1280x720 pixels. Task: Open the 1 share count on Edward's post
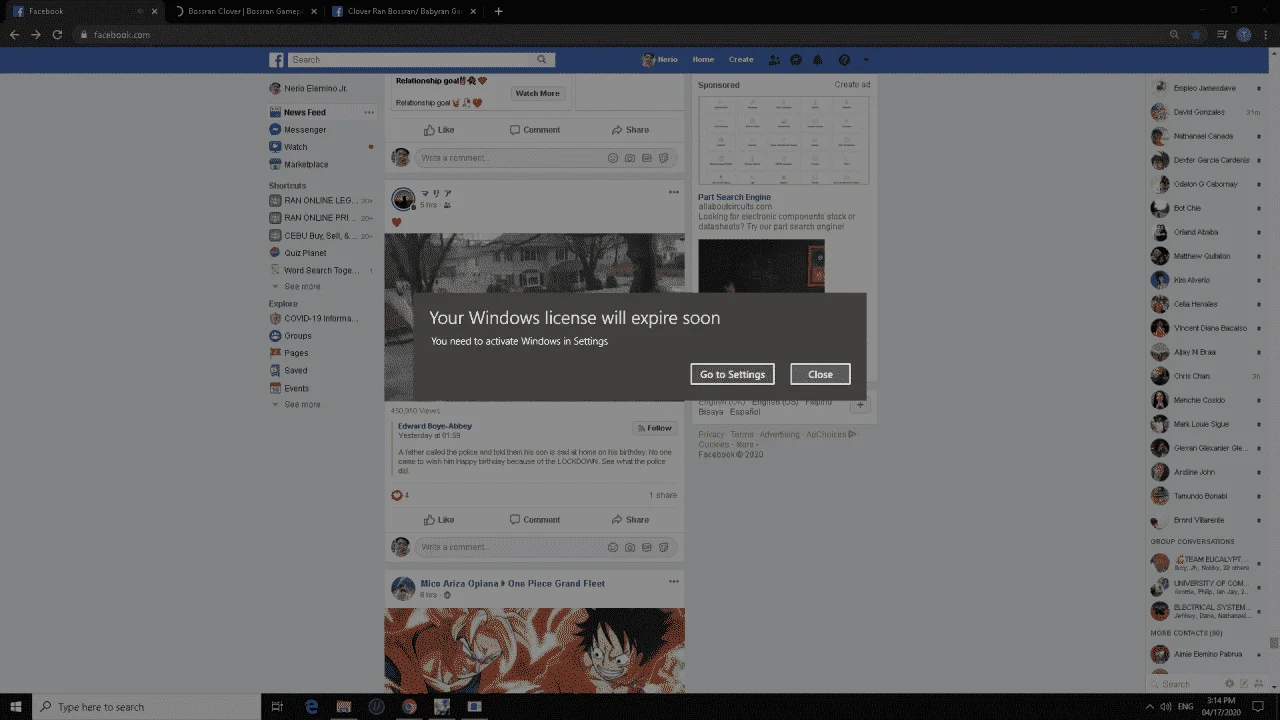pyautogui.click(x=663, y=495)
